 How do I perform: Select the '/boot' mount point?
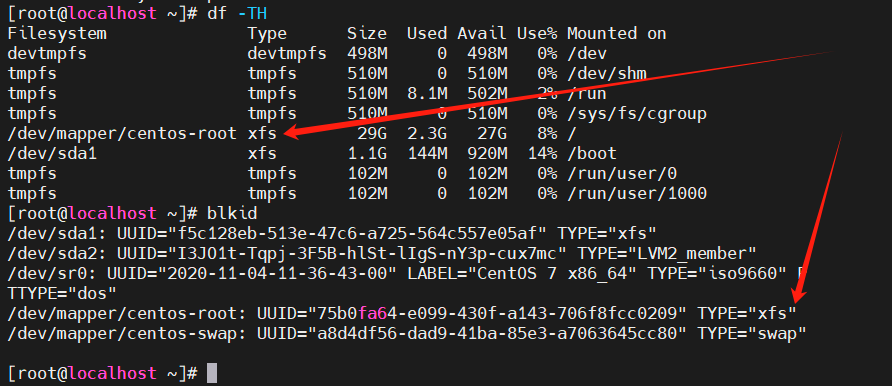click(592, 153)
